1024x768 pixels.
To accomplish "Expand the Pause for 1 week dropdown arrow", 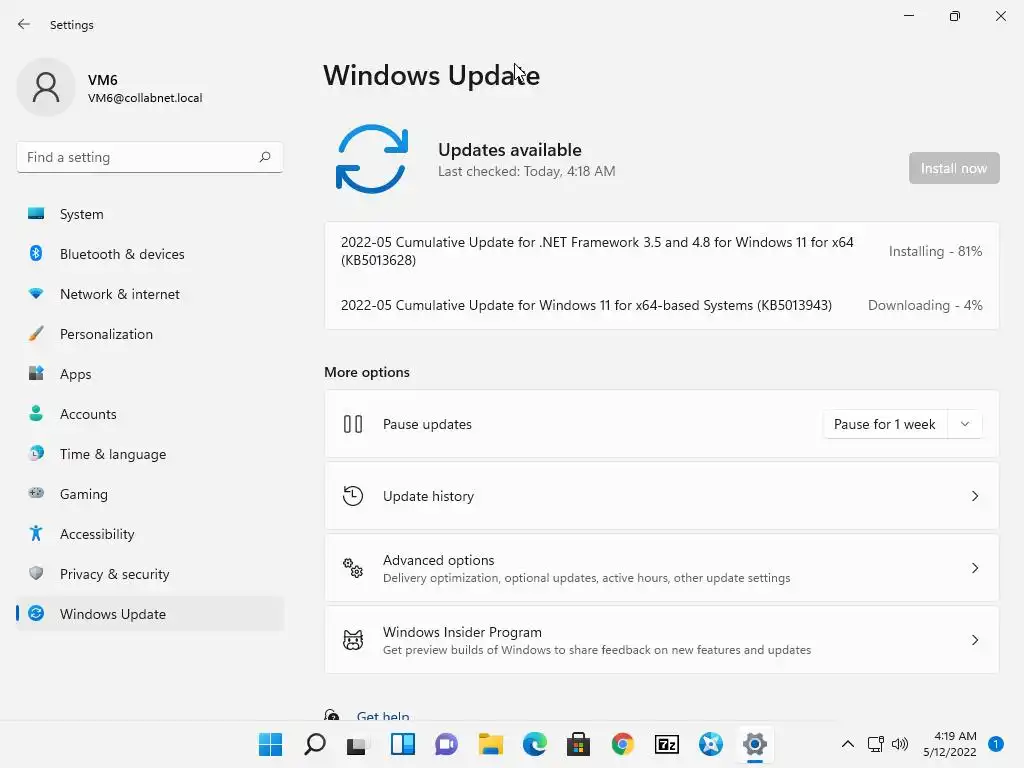I will pos(965,424).
